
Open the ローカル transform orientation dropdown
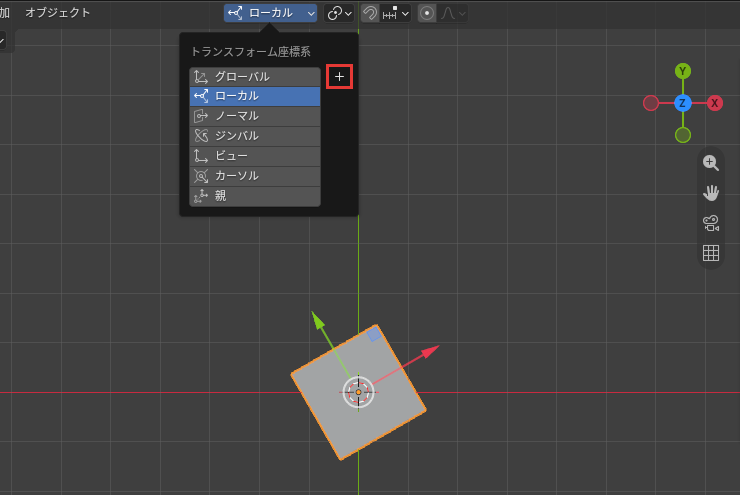[270, 13]
